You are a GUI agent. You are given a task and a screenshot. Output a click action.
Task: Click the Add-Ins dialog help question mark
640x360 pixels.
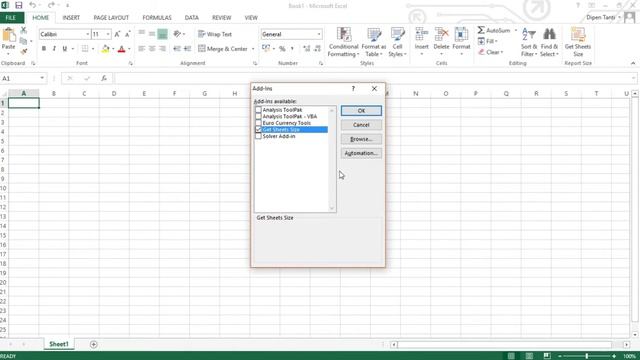(353, 89)
